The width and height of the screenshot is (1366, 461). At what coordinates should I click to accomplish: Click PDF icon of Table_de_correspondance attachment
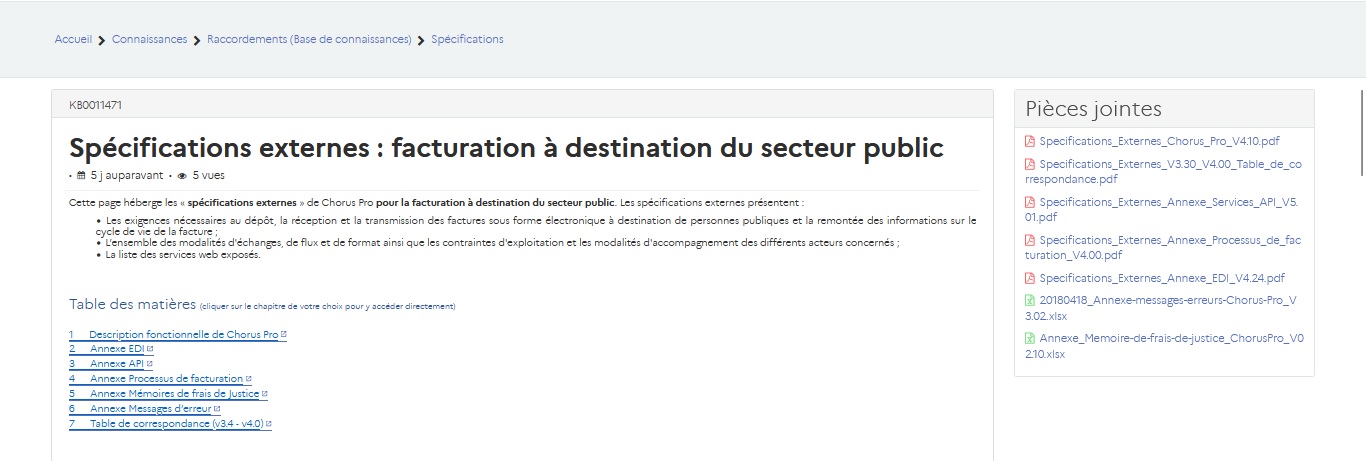pos(1030,164)
